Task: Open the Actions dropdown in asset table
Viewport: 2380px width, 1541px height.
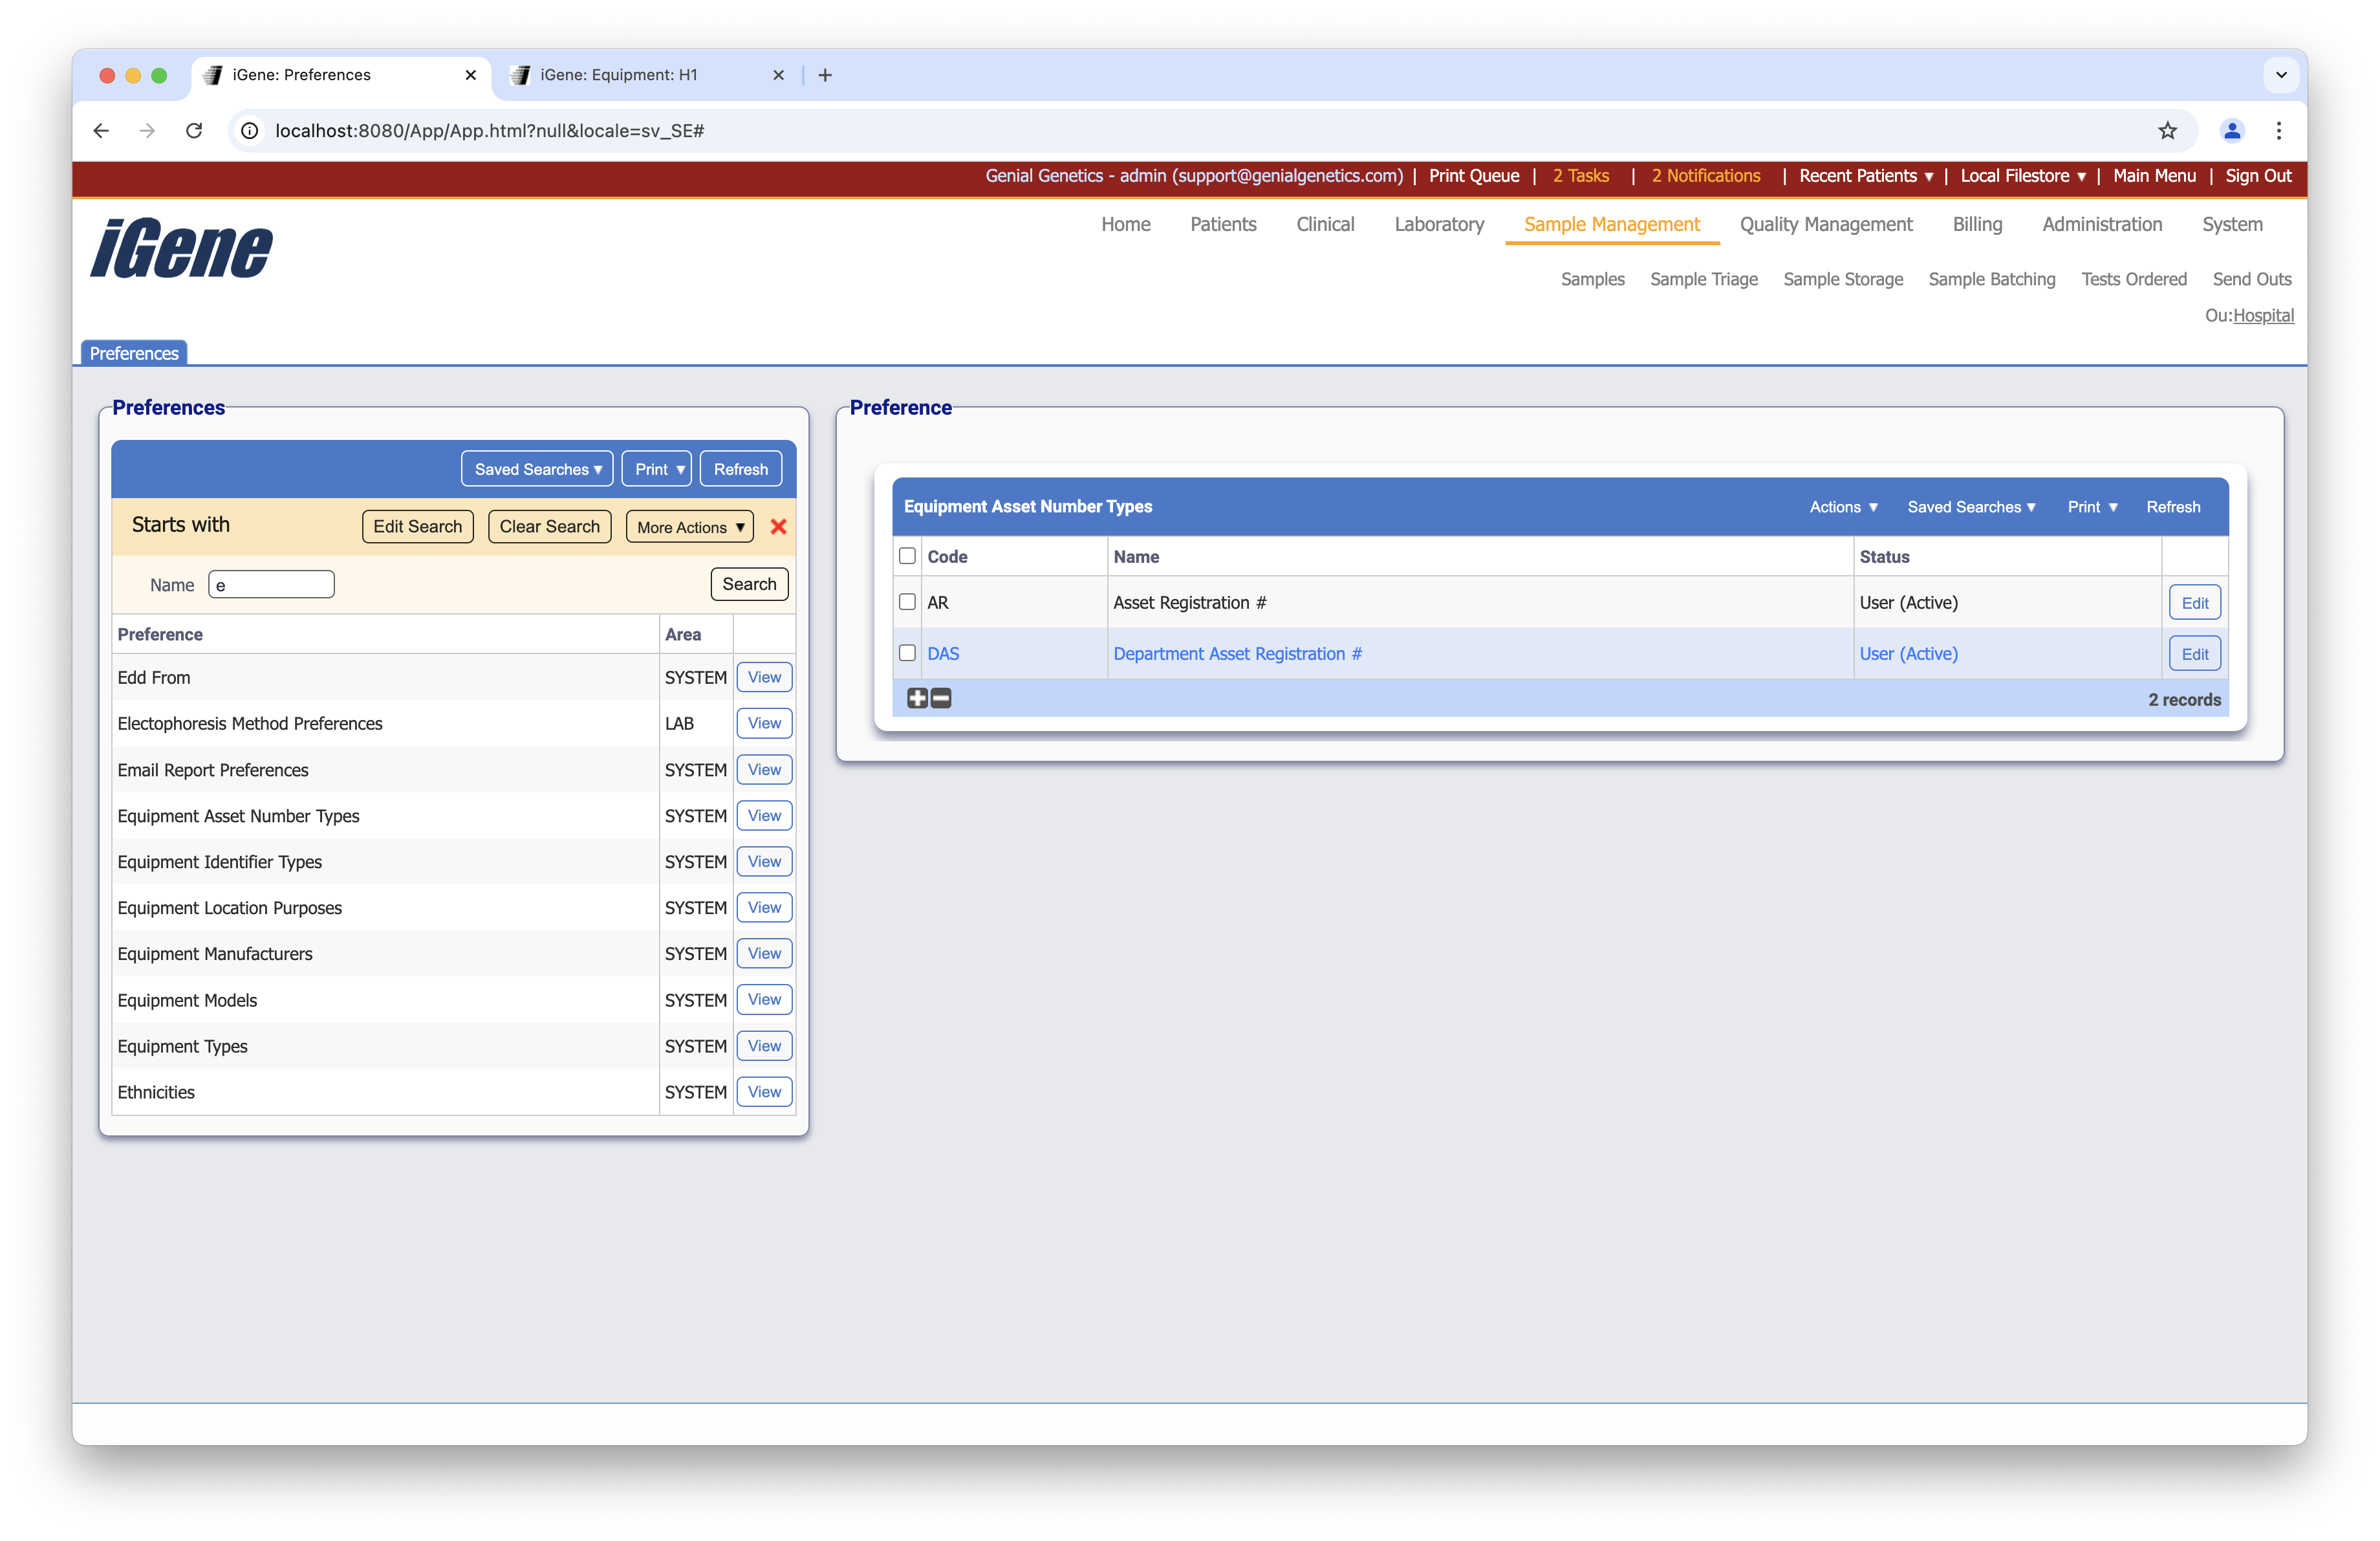Action: tap(1843, 507)
